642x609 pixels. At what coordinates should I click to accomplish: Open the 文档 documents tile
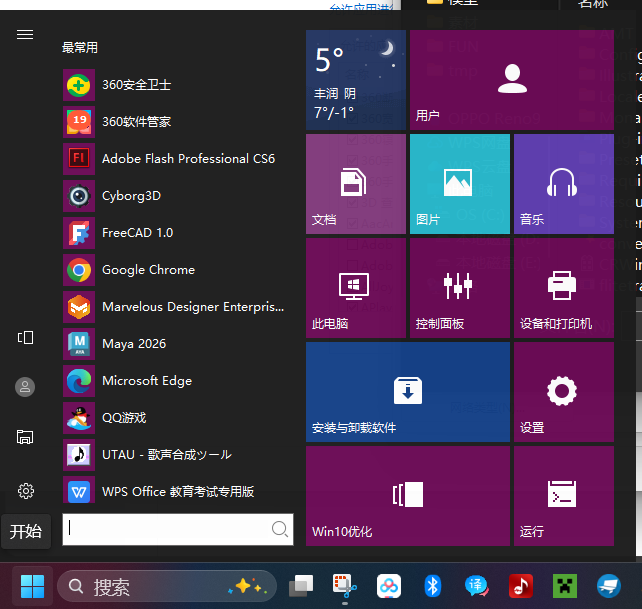tap(356, 184)
